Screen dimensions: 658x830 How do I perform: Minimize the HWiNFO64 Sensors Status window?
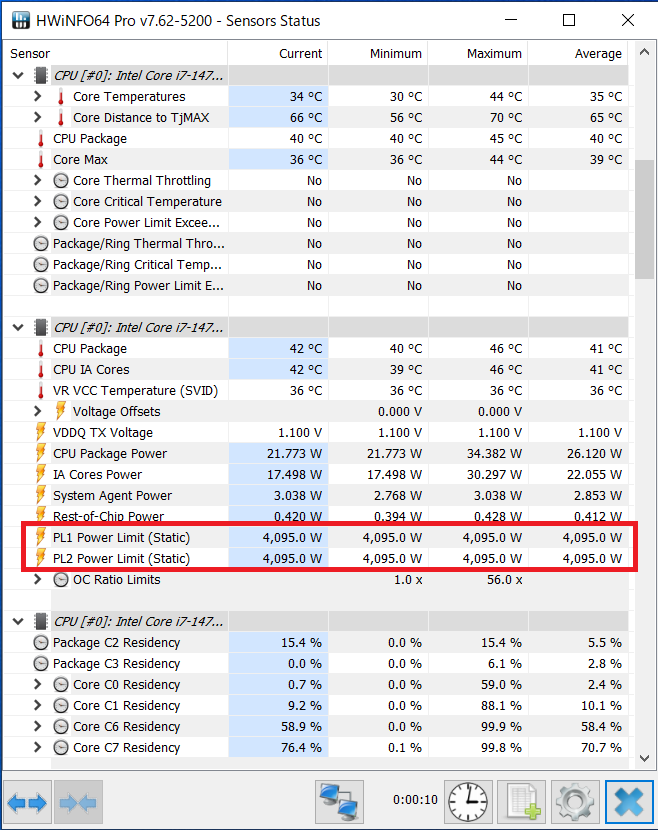tap(511, 20)
